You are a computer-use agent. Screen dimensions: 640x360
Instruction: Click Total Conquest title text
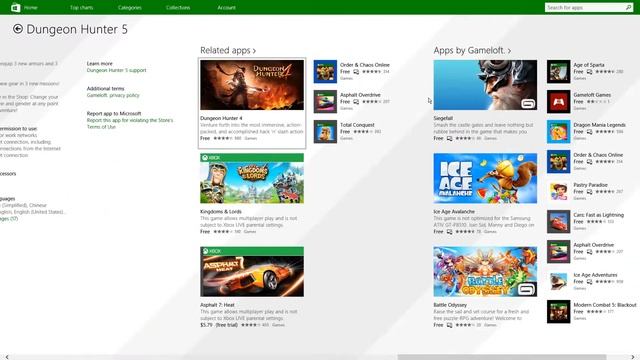tap(357, 125)
